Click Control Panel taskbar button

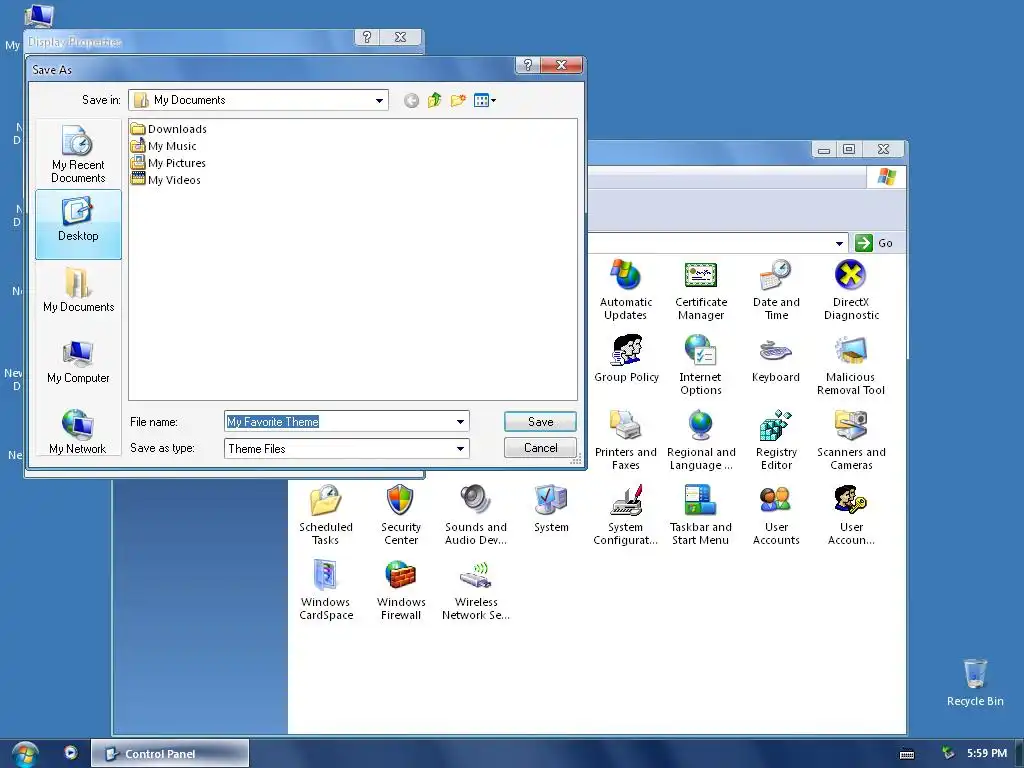point(169,754)
